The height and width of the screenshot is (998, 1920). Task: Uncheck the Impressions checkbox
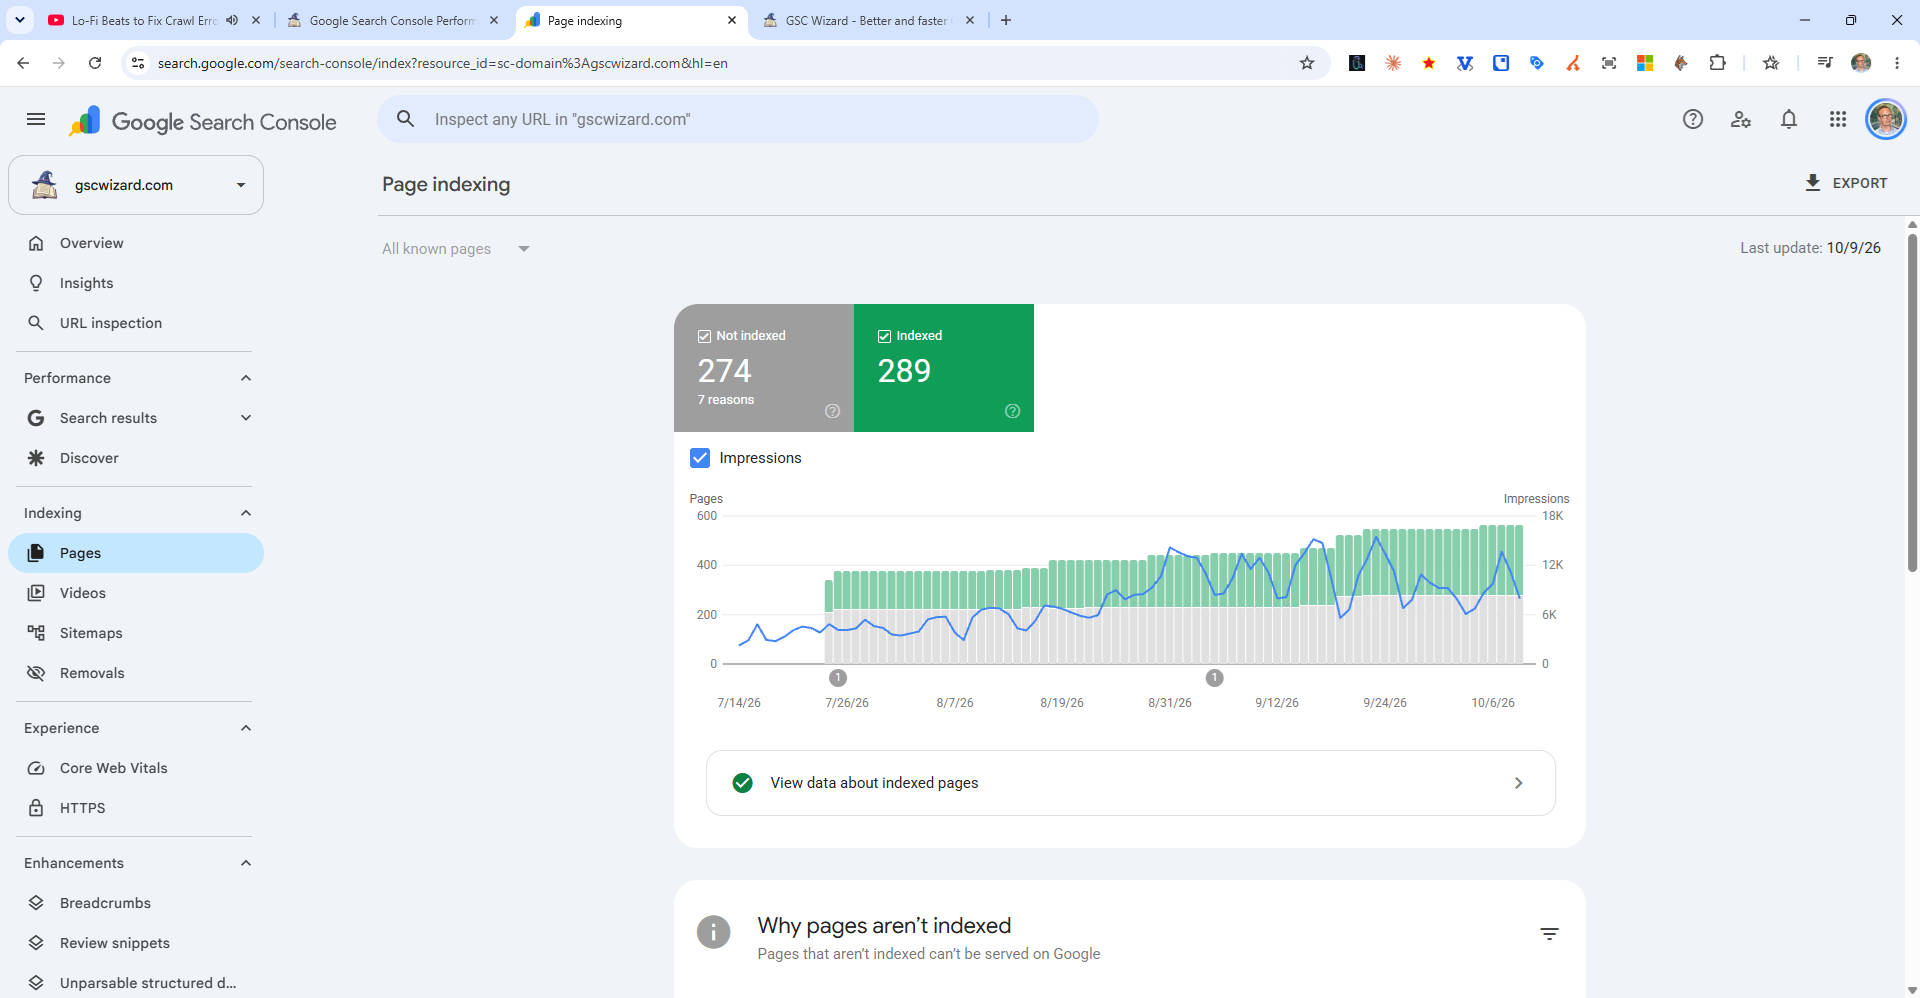pyautogui.click(x=700, y=458)
